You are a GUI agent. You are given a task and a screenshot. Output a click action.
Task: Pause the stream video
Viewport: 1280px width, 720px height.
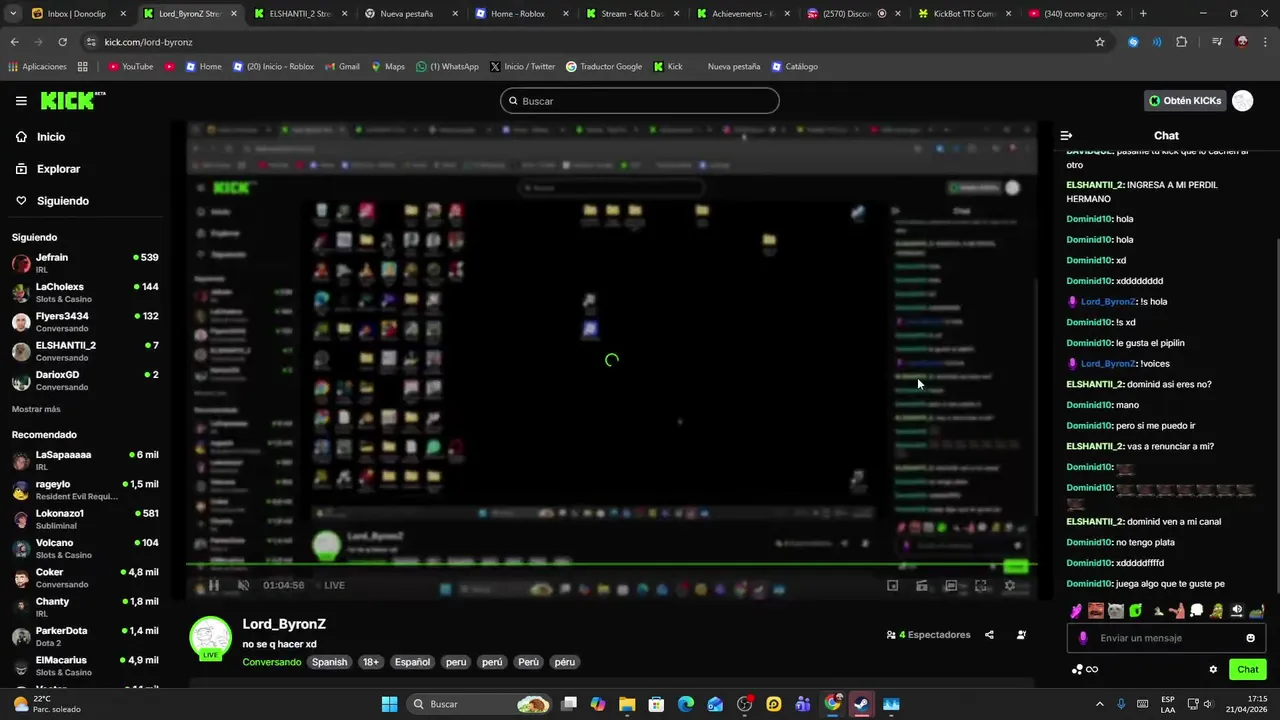point(213,585)
